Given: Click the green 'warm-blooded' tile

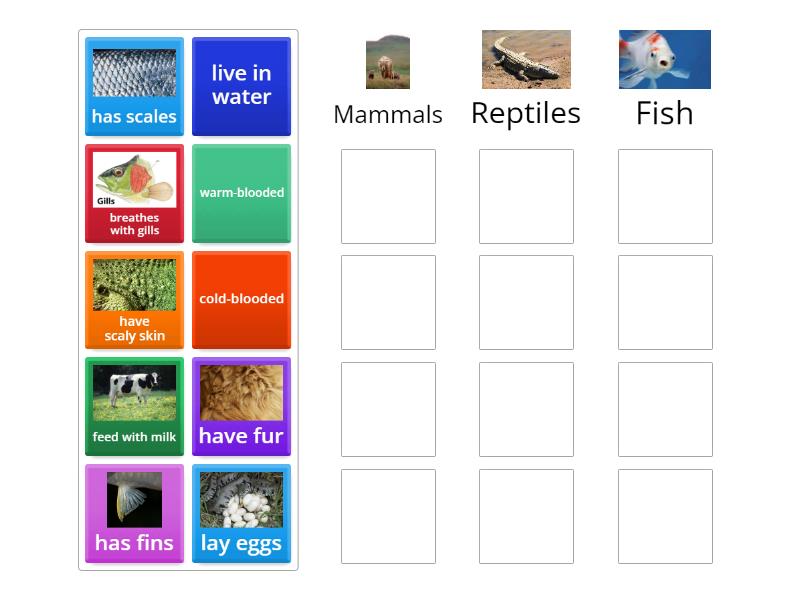Looking at the screenshot, I should tap(241, 193).
